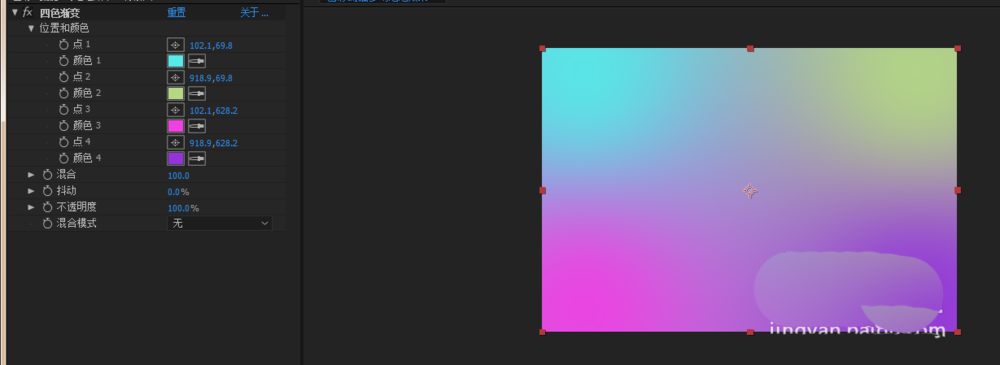Open the purple 颜色 4 swatch
This screenshot has width=1000, height=365.
pyautogui.click(x=175, y=158)
